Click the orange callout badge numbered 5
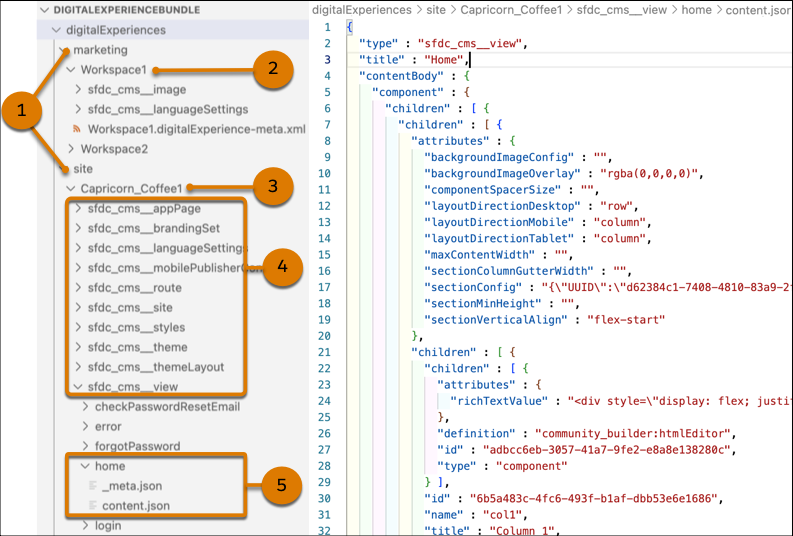793x536 pixels. [x=282, y=487]
